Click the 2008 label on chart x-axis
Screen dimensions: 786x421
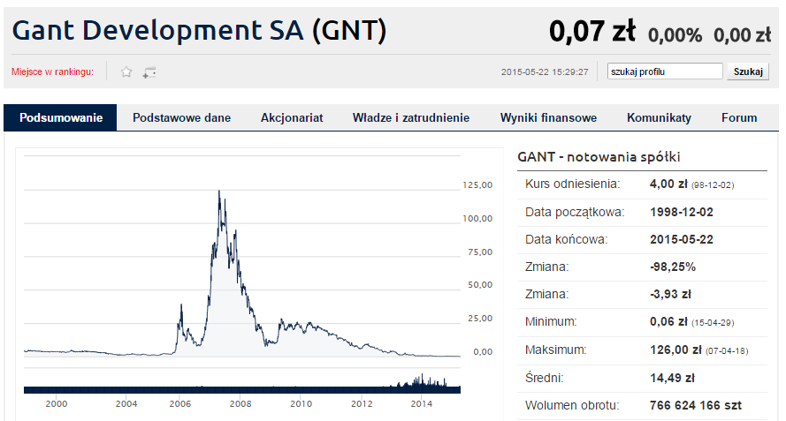(241, 404)
